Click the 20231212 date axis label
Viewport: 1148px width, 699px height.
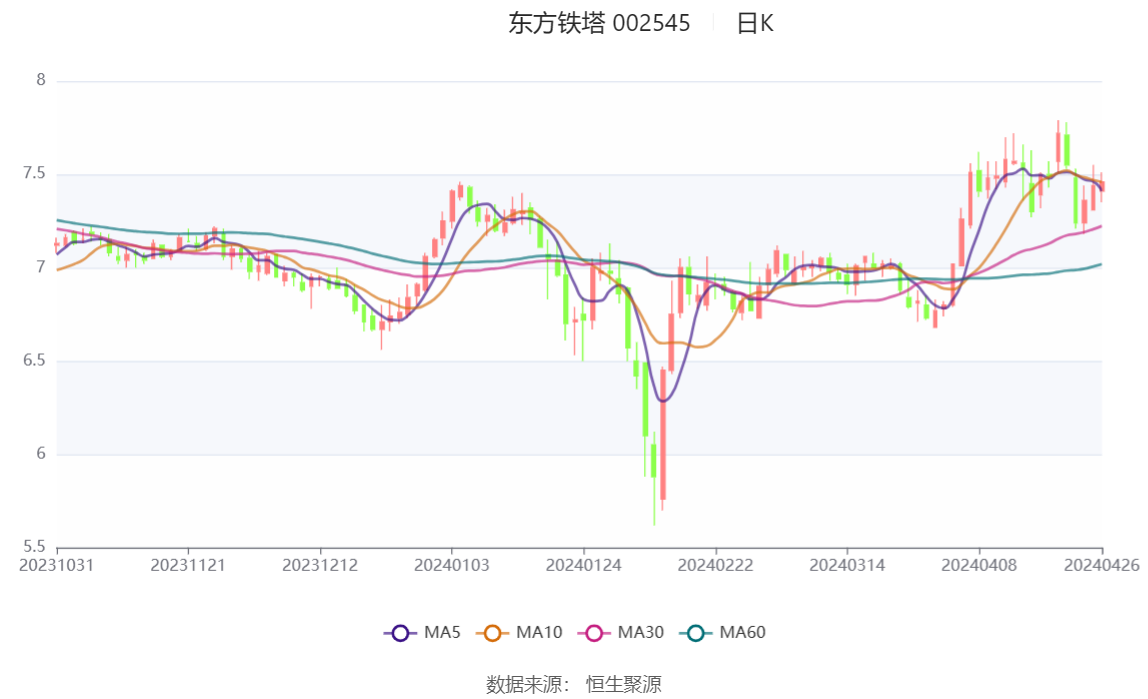point(320,565)
